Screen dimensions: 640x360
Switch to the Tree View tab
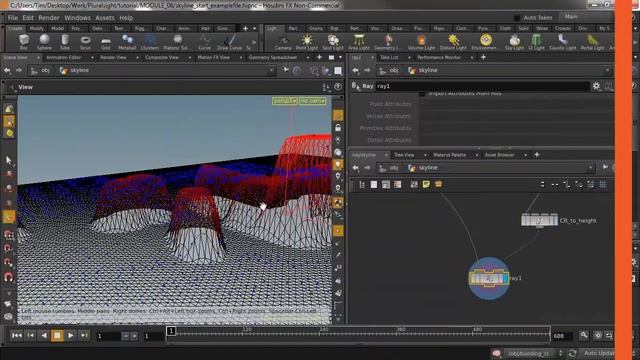click(404, 155)
